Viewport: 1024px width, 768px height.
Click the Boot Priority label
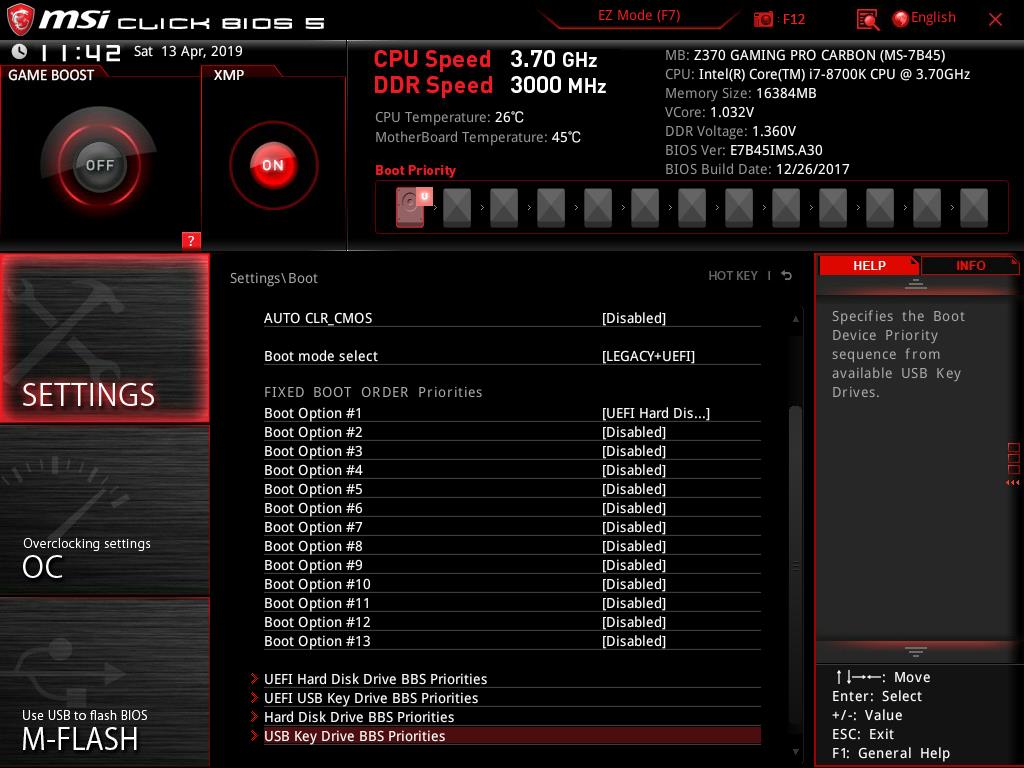415,170
